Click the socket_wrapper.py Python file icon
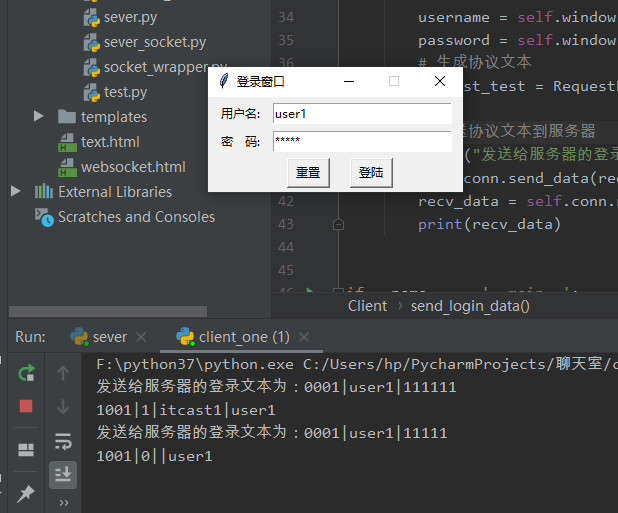The height and width of the screenshot is (513, 618). [x=91, y=68]
